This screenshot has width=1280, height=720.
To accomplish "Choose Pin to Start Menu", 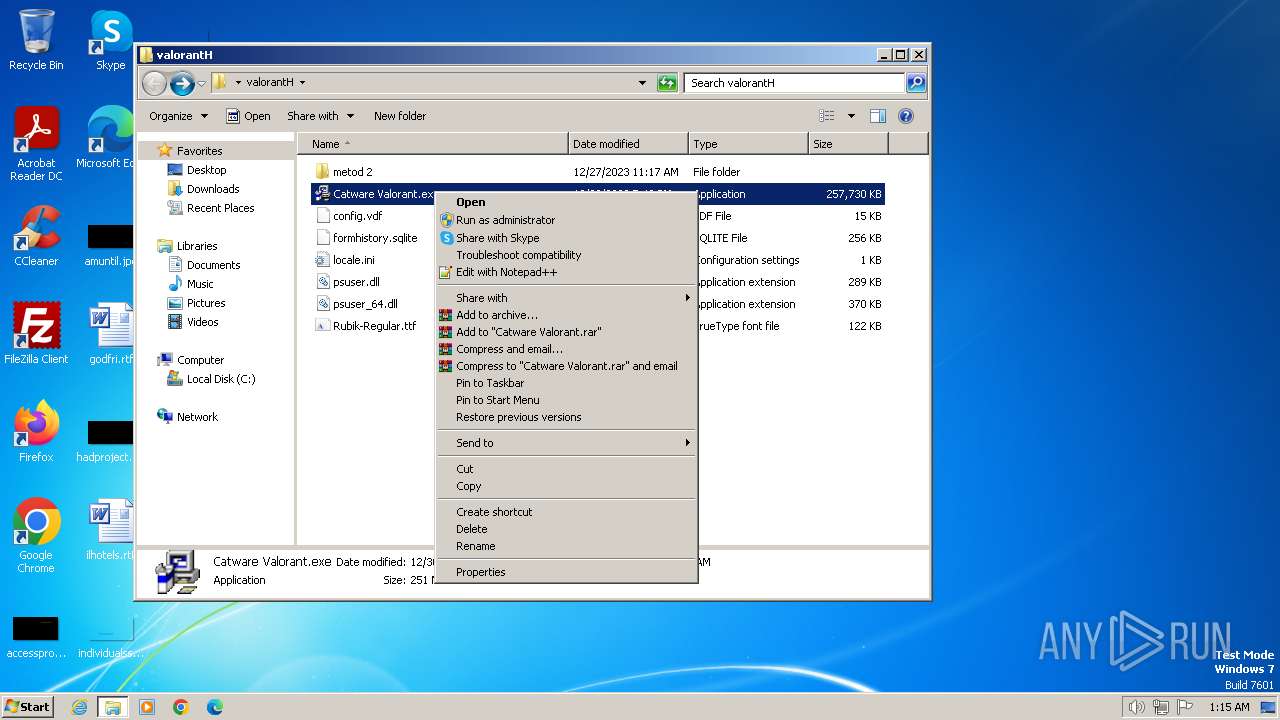I will coord(567,400).
